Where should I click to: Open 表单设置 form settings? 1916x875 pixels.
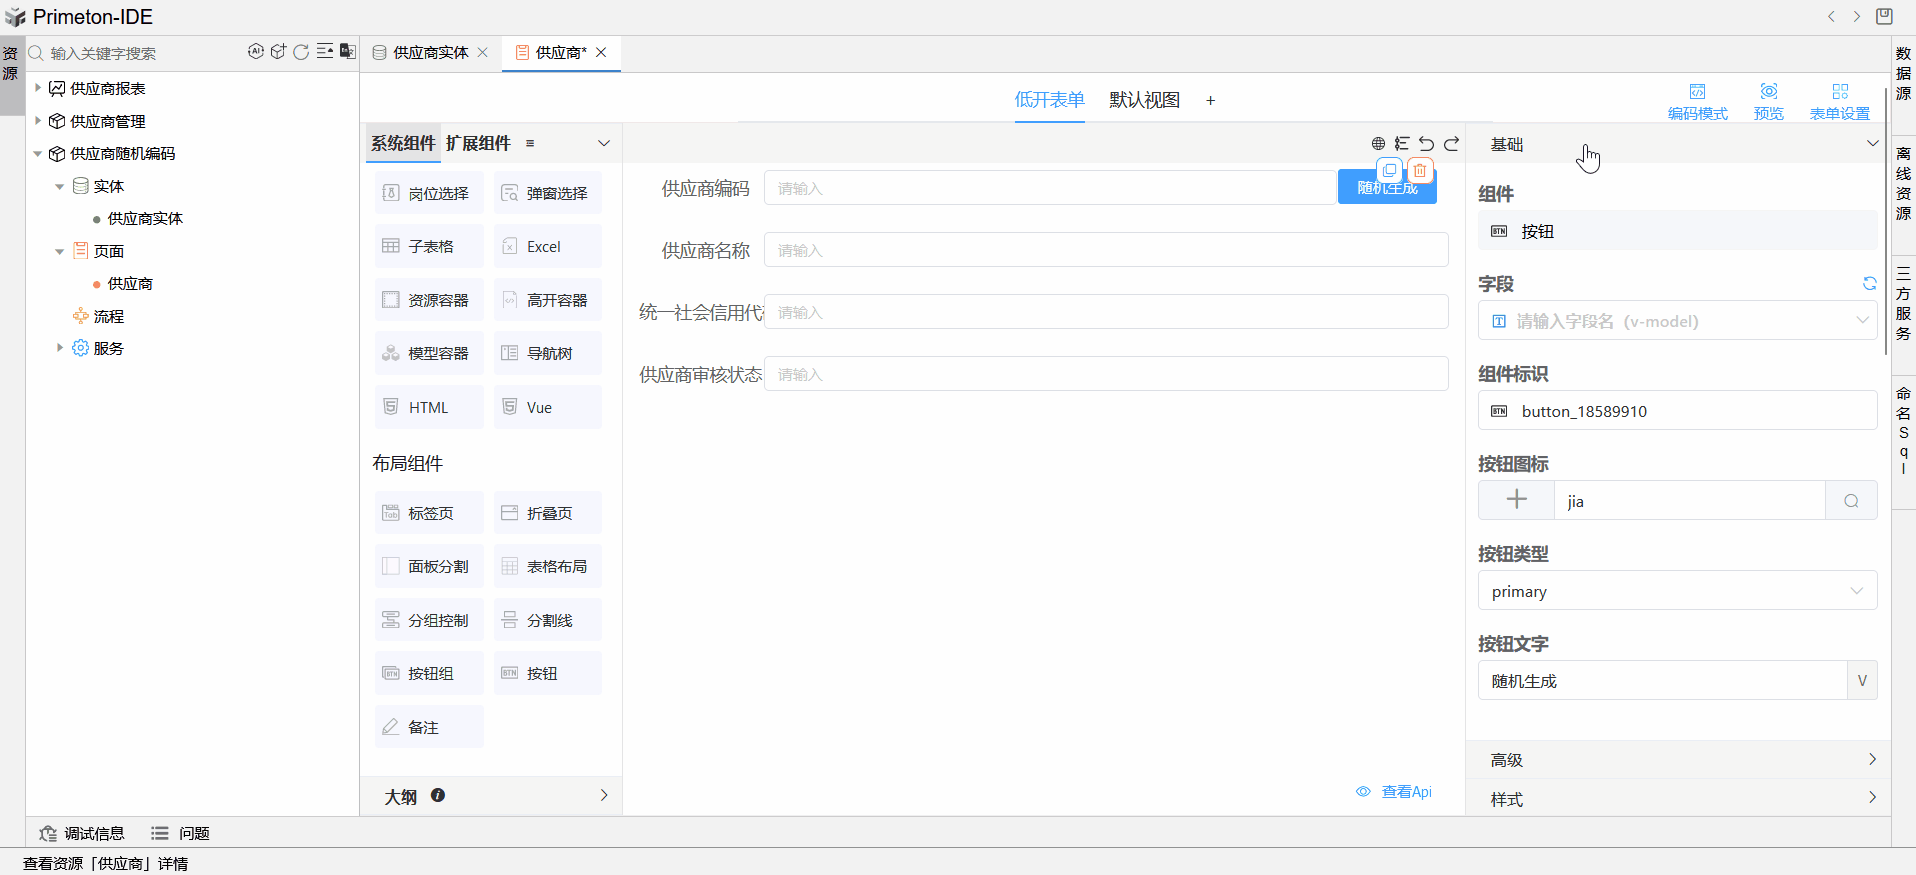(1839, 101)
